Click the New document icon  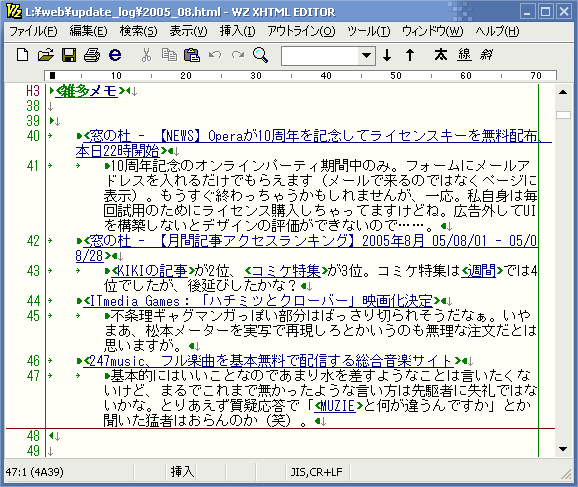tap(22, 55)
